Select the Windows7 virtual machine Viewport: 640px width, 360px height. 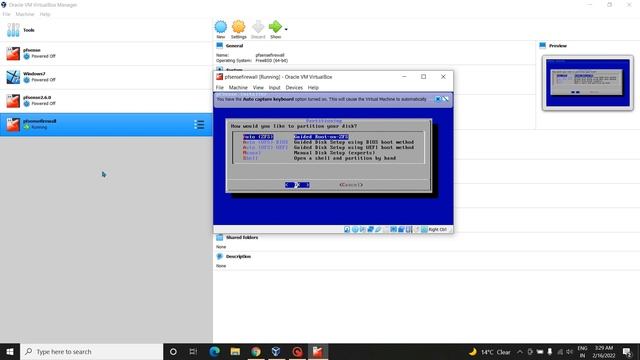click(106, 77)
